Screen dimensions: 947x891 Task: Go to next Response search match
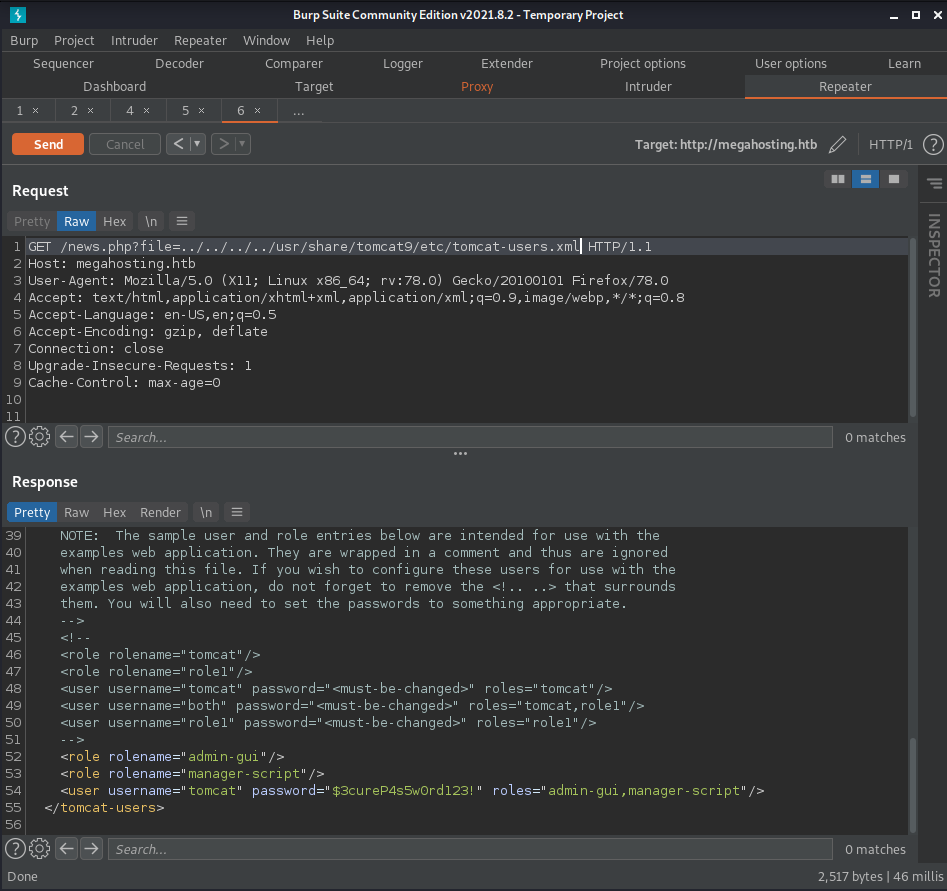[x=91, y=849]
